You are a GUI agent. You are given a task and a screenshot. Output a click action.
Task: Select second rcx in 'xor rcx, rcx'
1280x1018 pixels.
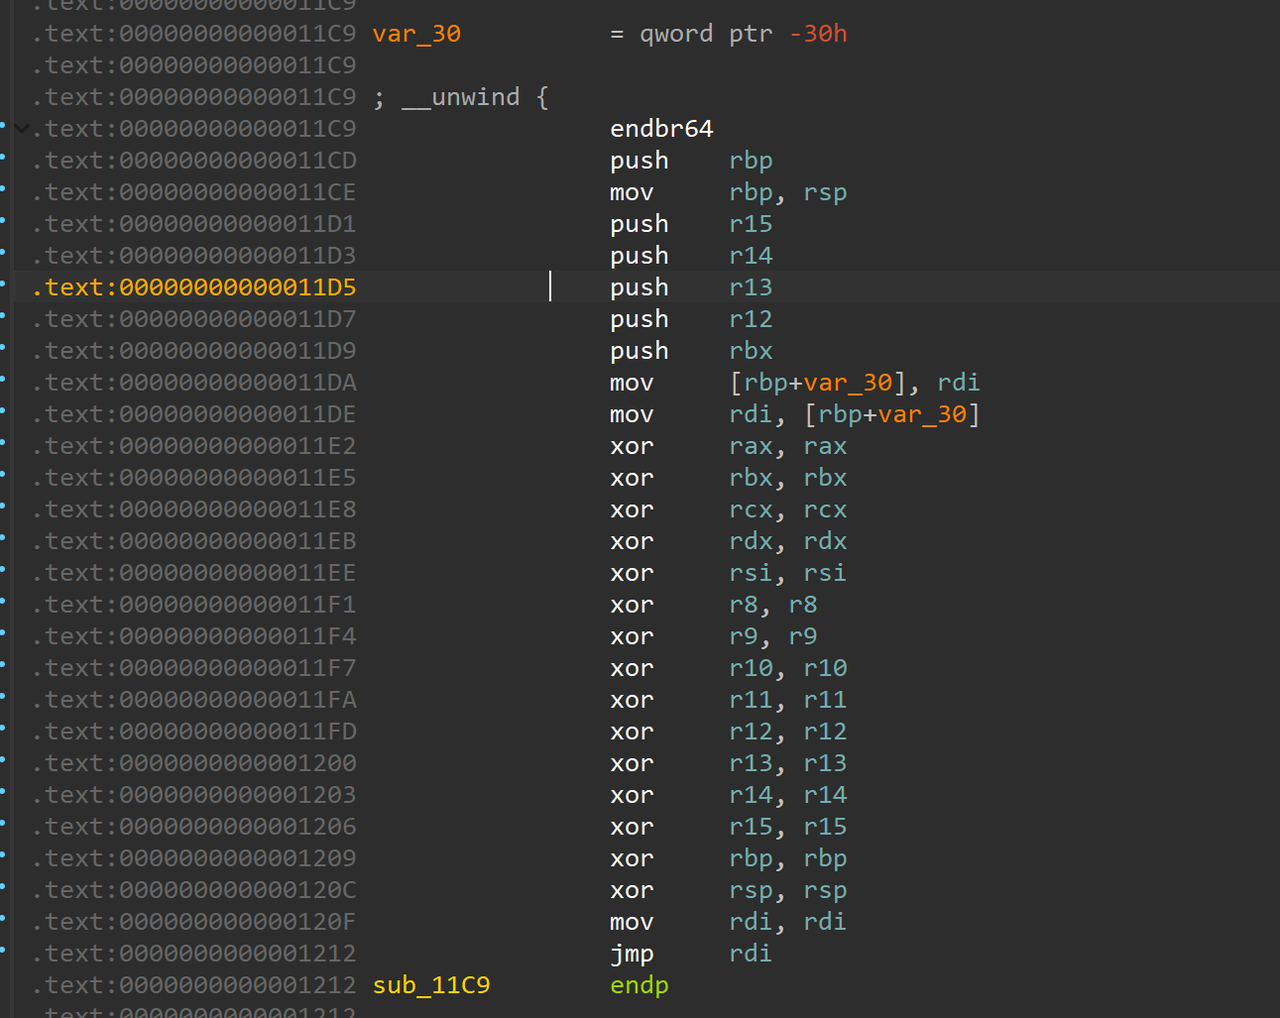click(825, 510)
